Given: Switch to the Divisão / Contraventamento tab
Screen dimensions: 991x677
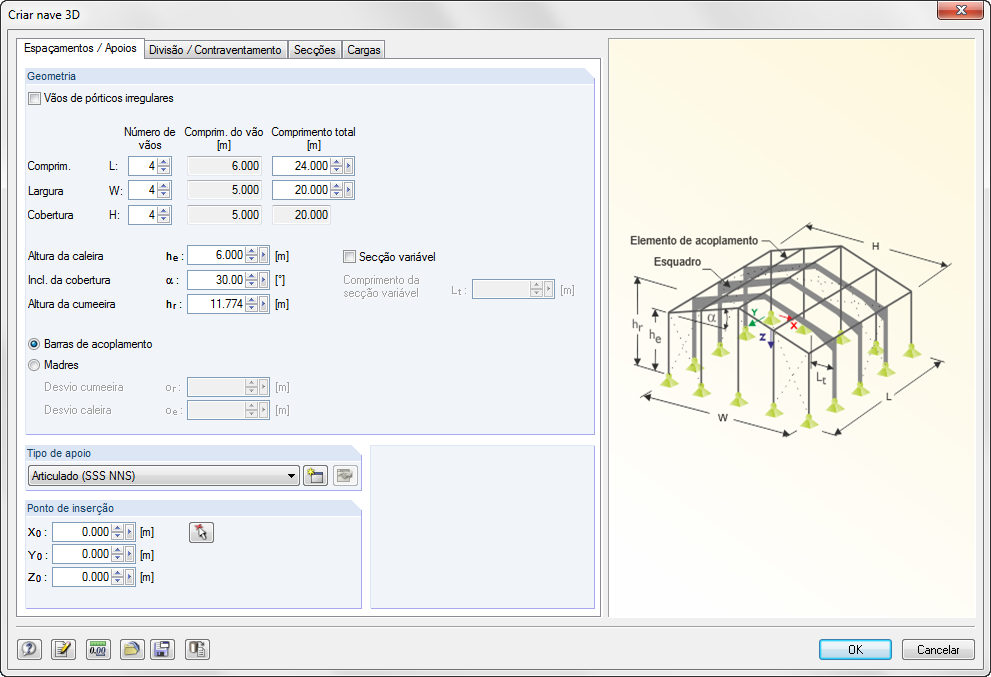Looking at the screenshot, I should [216, 50].
